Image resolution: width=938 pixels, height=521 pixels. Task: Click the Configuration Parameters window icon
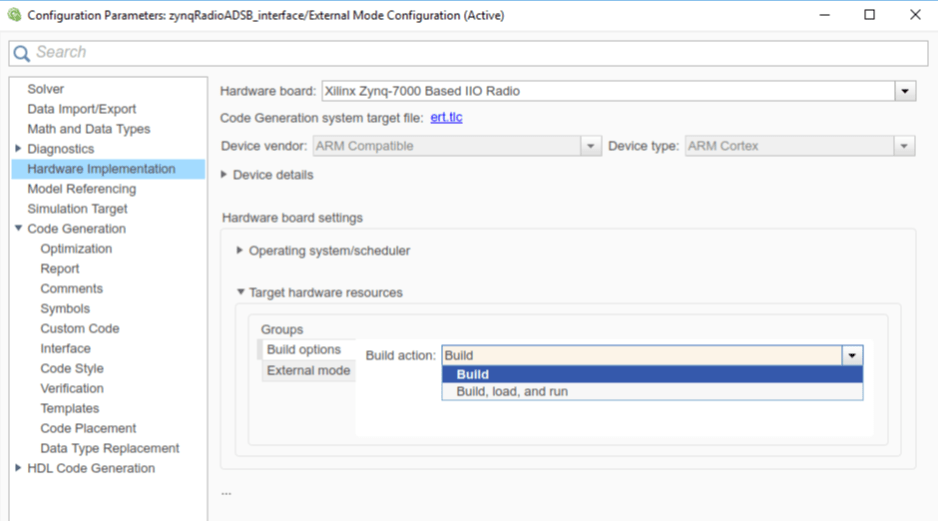(x=14, y=15)
